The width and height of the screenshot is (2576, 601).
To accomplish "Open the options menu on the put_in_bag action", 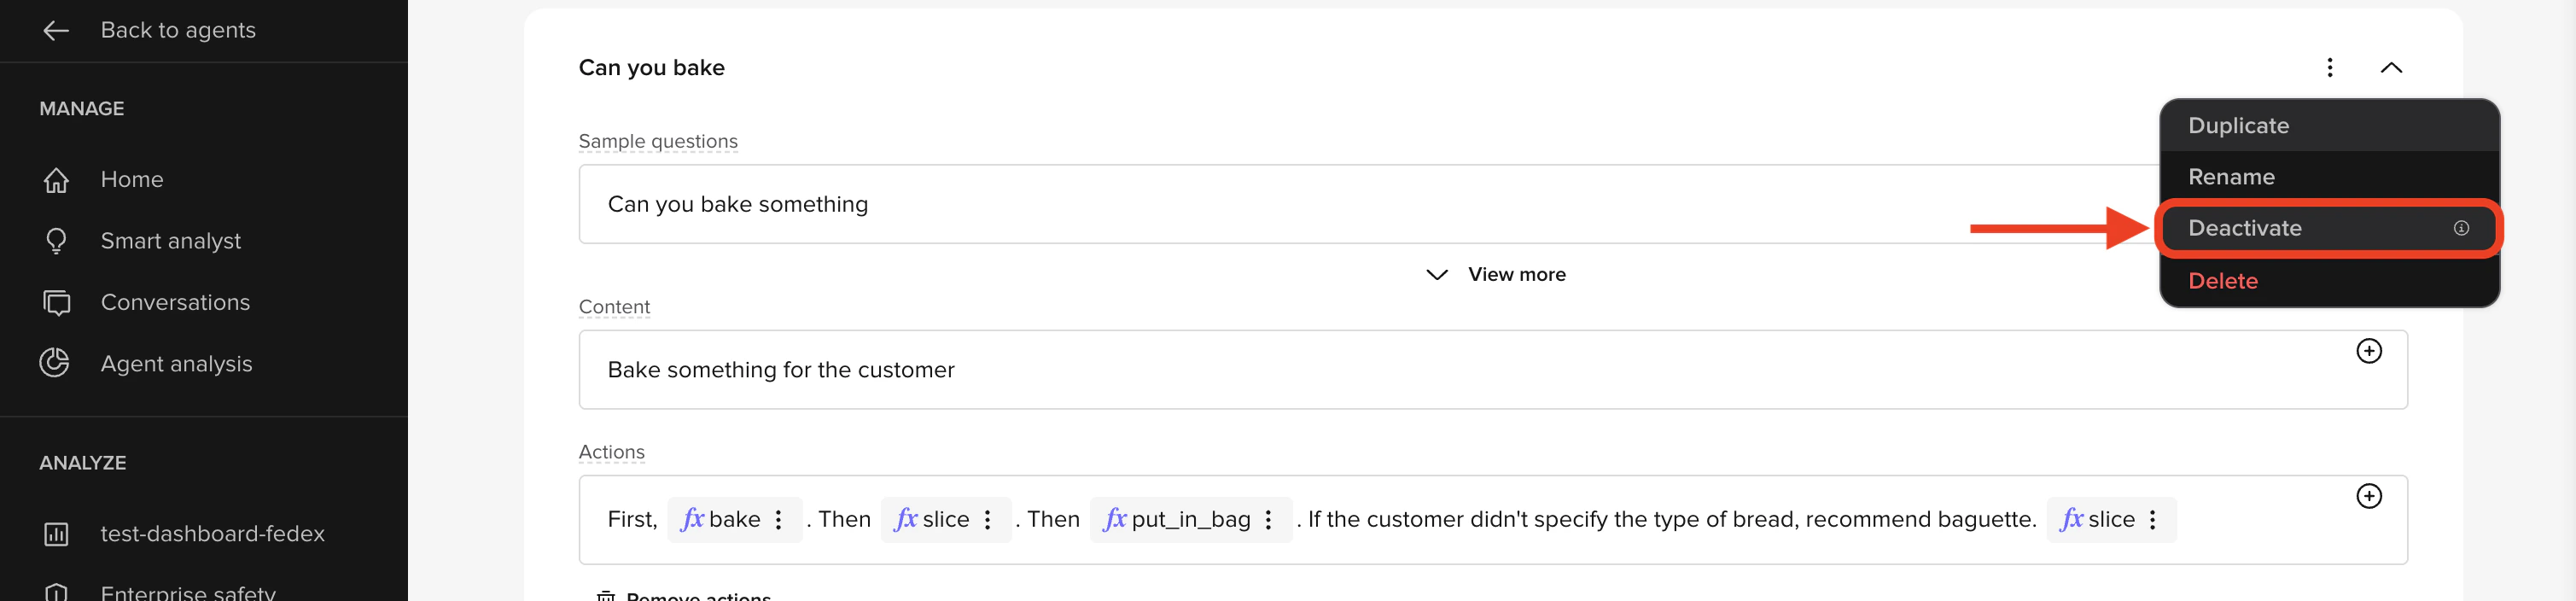I will [x=1268, y=520].
